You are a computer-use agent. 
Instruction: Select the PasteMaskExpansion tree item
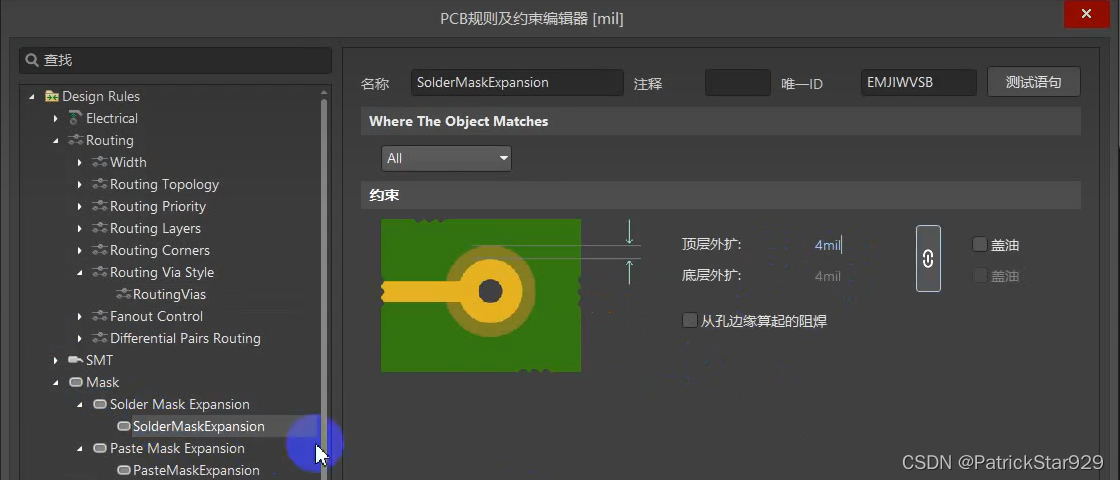pos(196,471)
